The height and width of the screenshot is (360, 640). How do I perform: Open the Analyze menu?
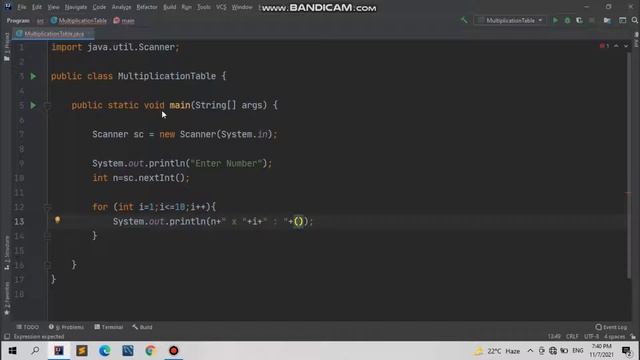[x=121, y=7]
